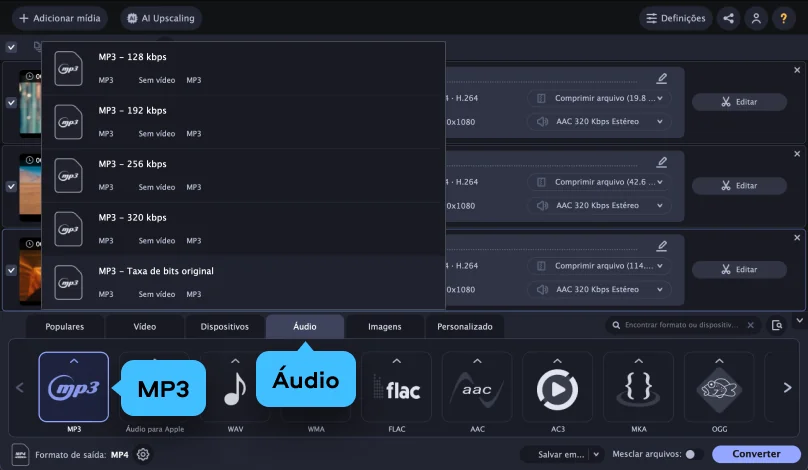Click Editar for the first file

pyautogui.click(x=739, y=102)
